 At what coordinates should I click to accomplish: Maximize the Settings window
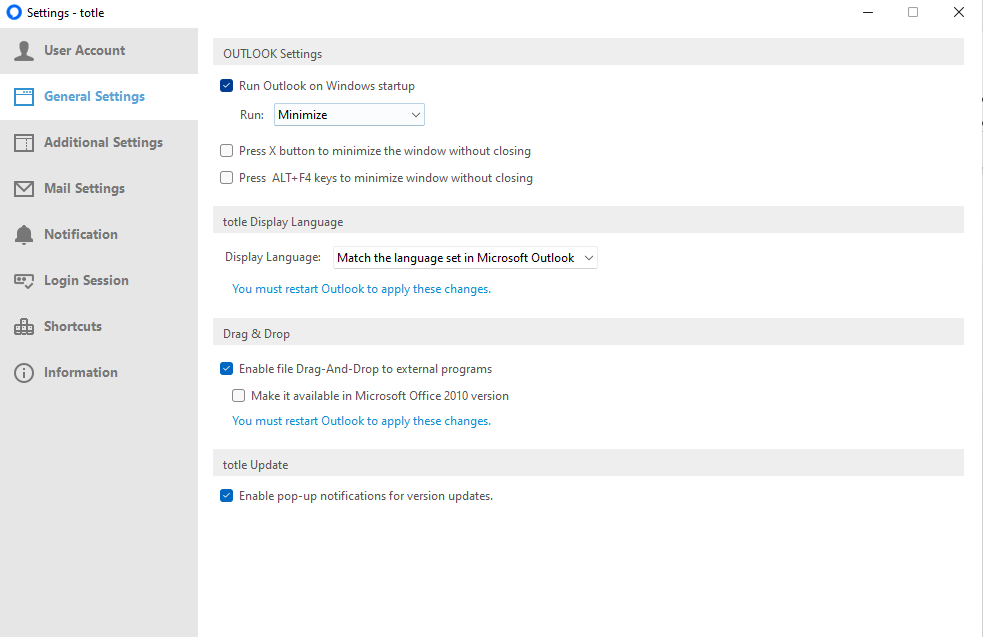pos(913,12)
